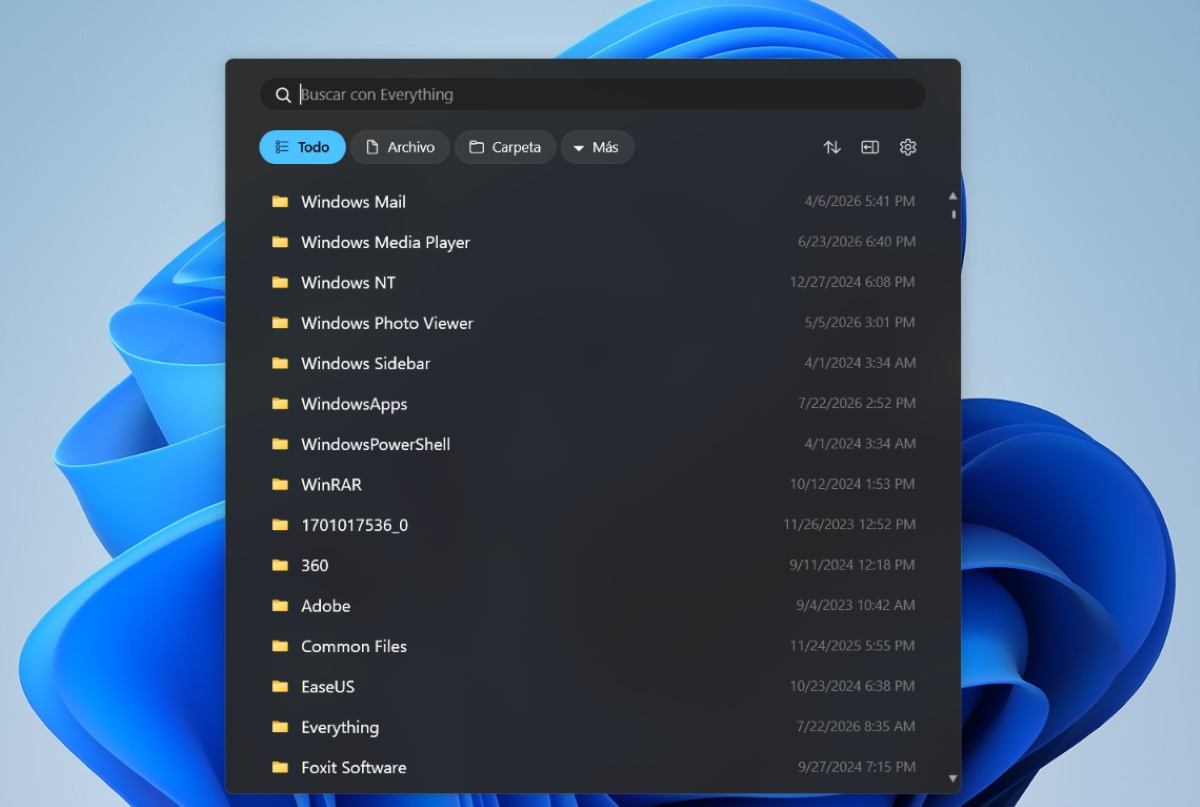Screen dimensions: 1200x807
Task: Click the results scrollbar up arrow
Action: (953, 196)
